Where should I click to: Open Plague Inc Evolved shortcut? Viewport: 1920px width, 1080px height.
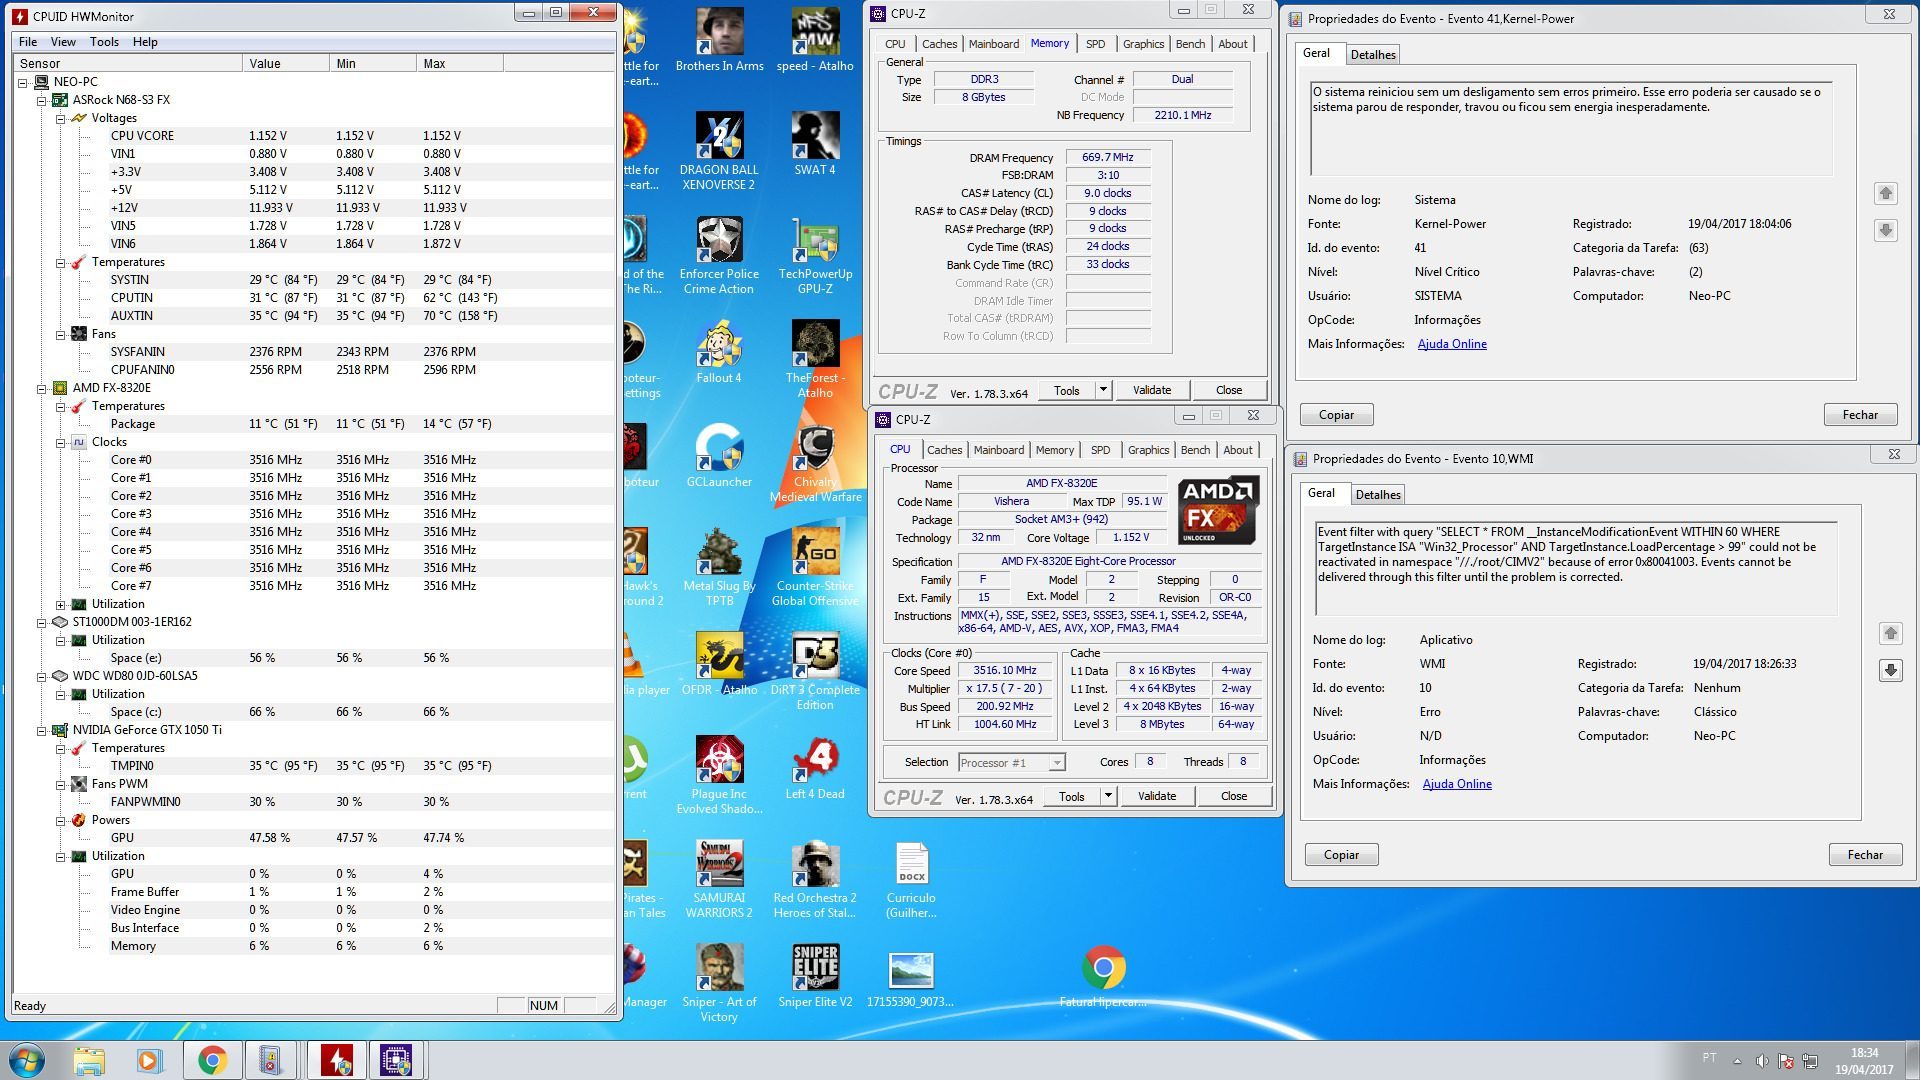click(x=719, y=775)
